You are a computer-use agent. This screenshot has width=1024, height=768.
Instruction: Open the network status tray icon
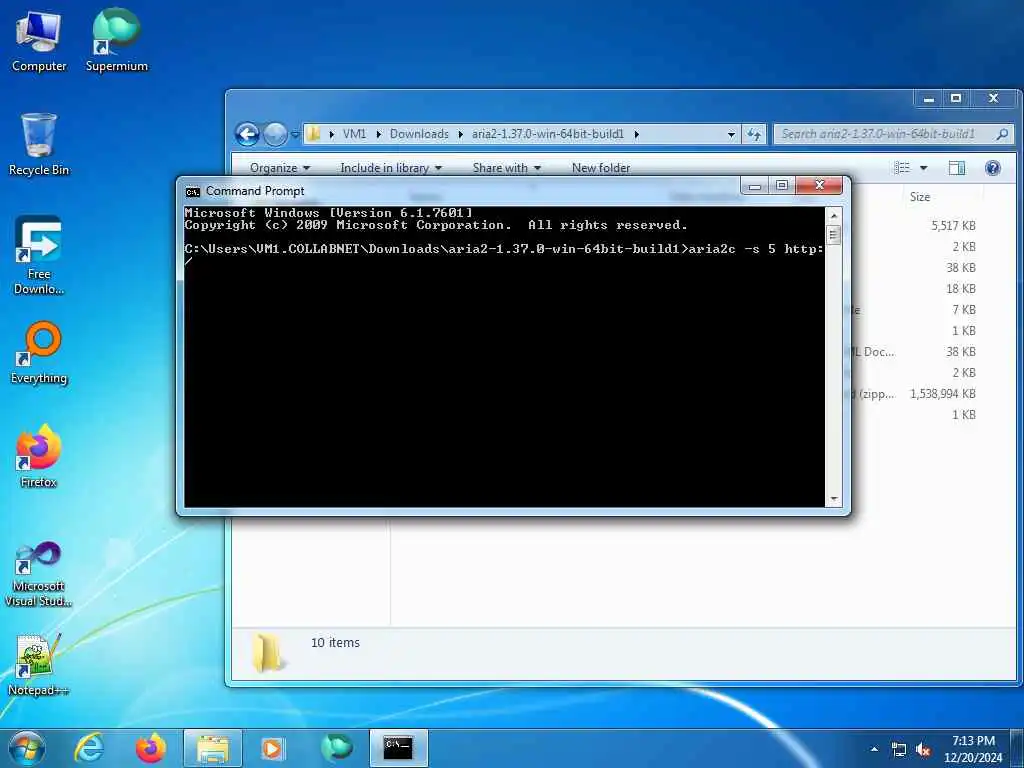pyautogui.click(x=899, y=750)
